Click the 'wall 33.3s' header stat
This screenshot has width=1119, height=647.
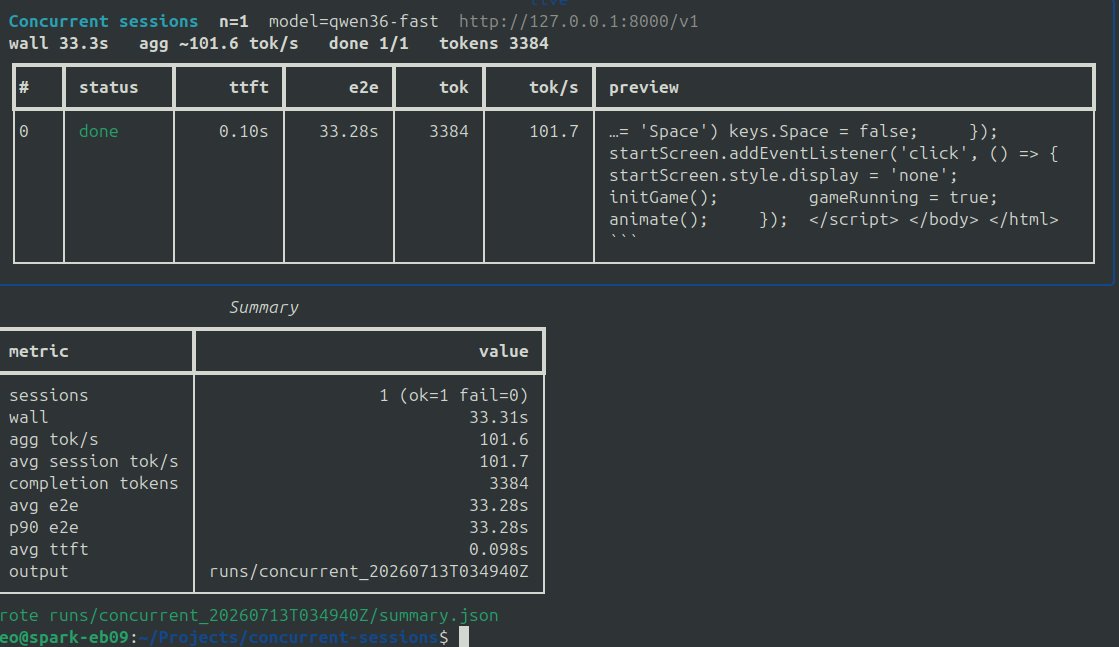59,44
